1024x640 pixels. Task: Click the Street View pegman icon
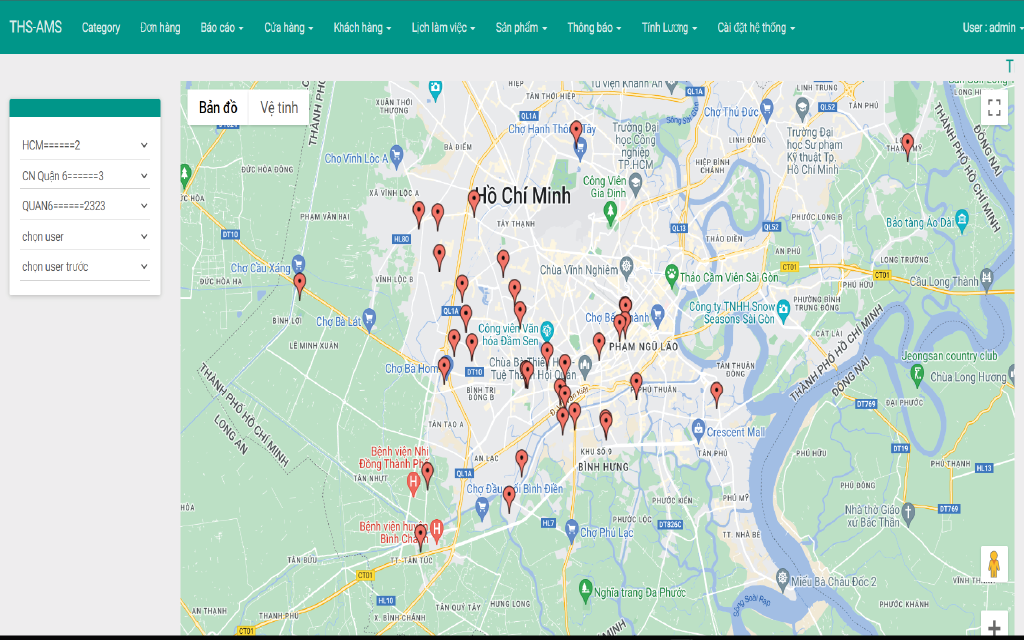tap(994, 565)
